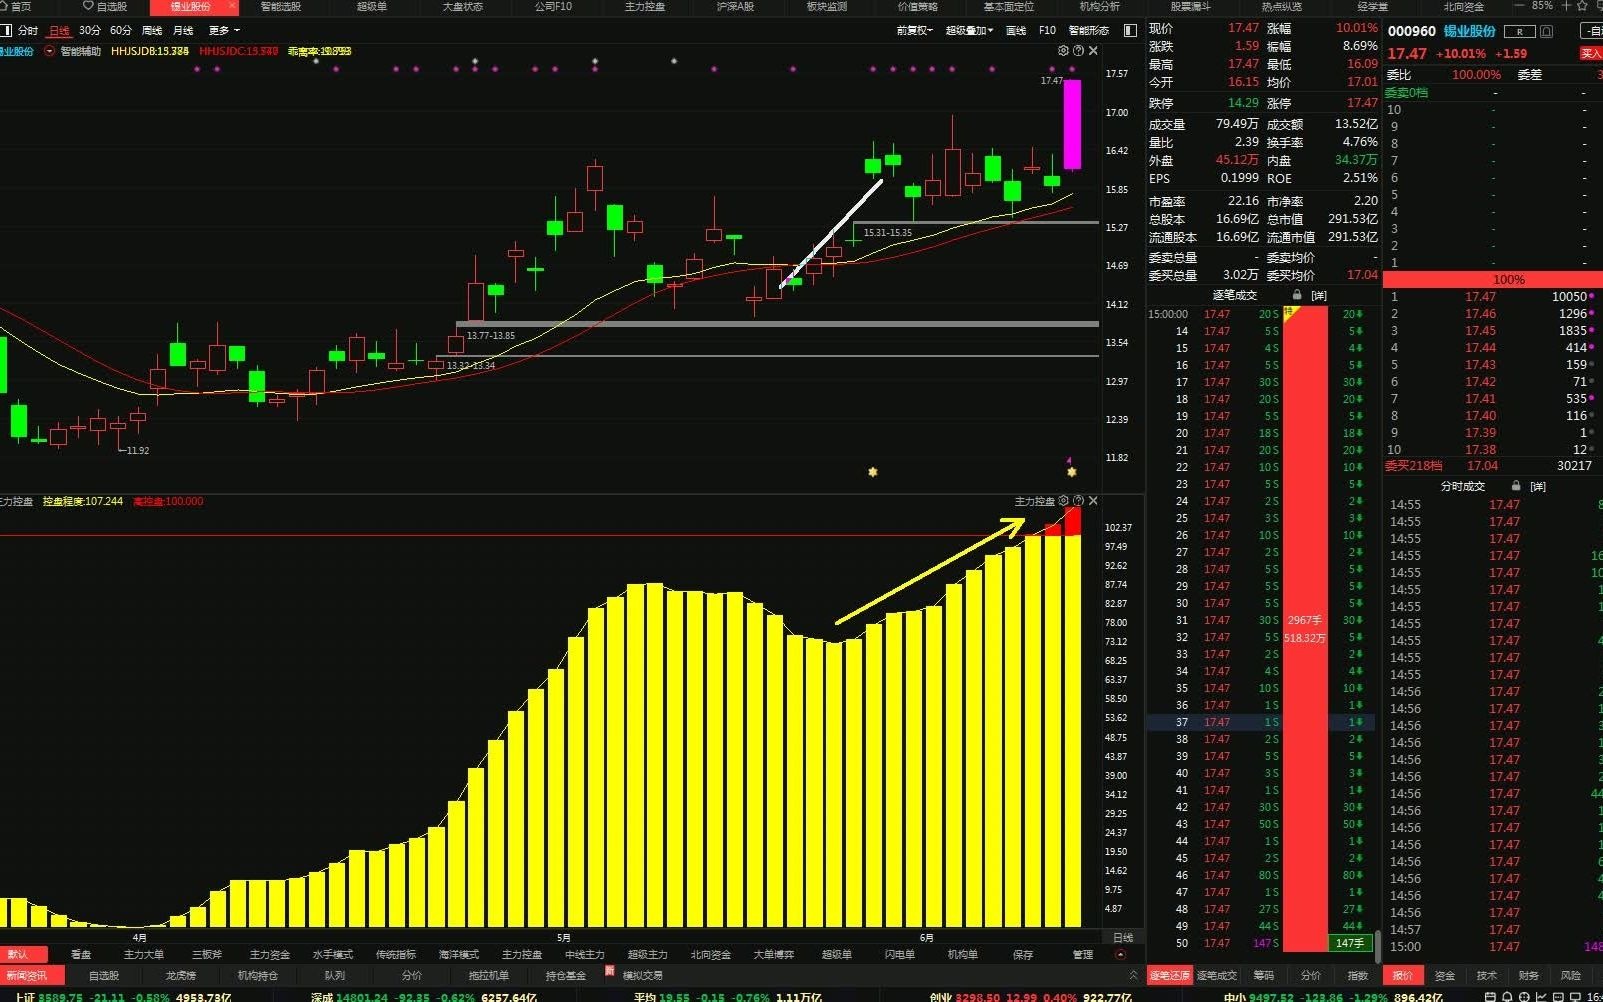Open 新闻资讯 bottom tab

(x=30, y=975)
